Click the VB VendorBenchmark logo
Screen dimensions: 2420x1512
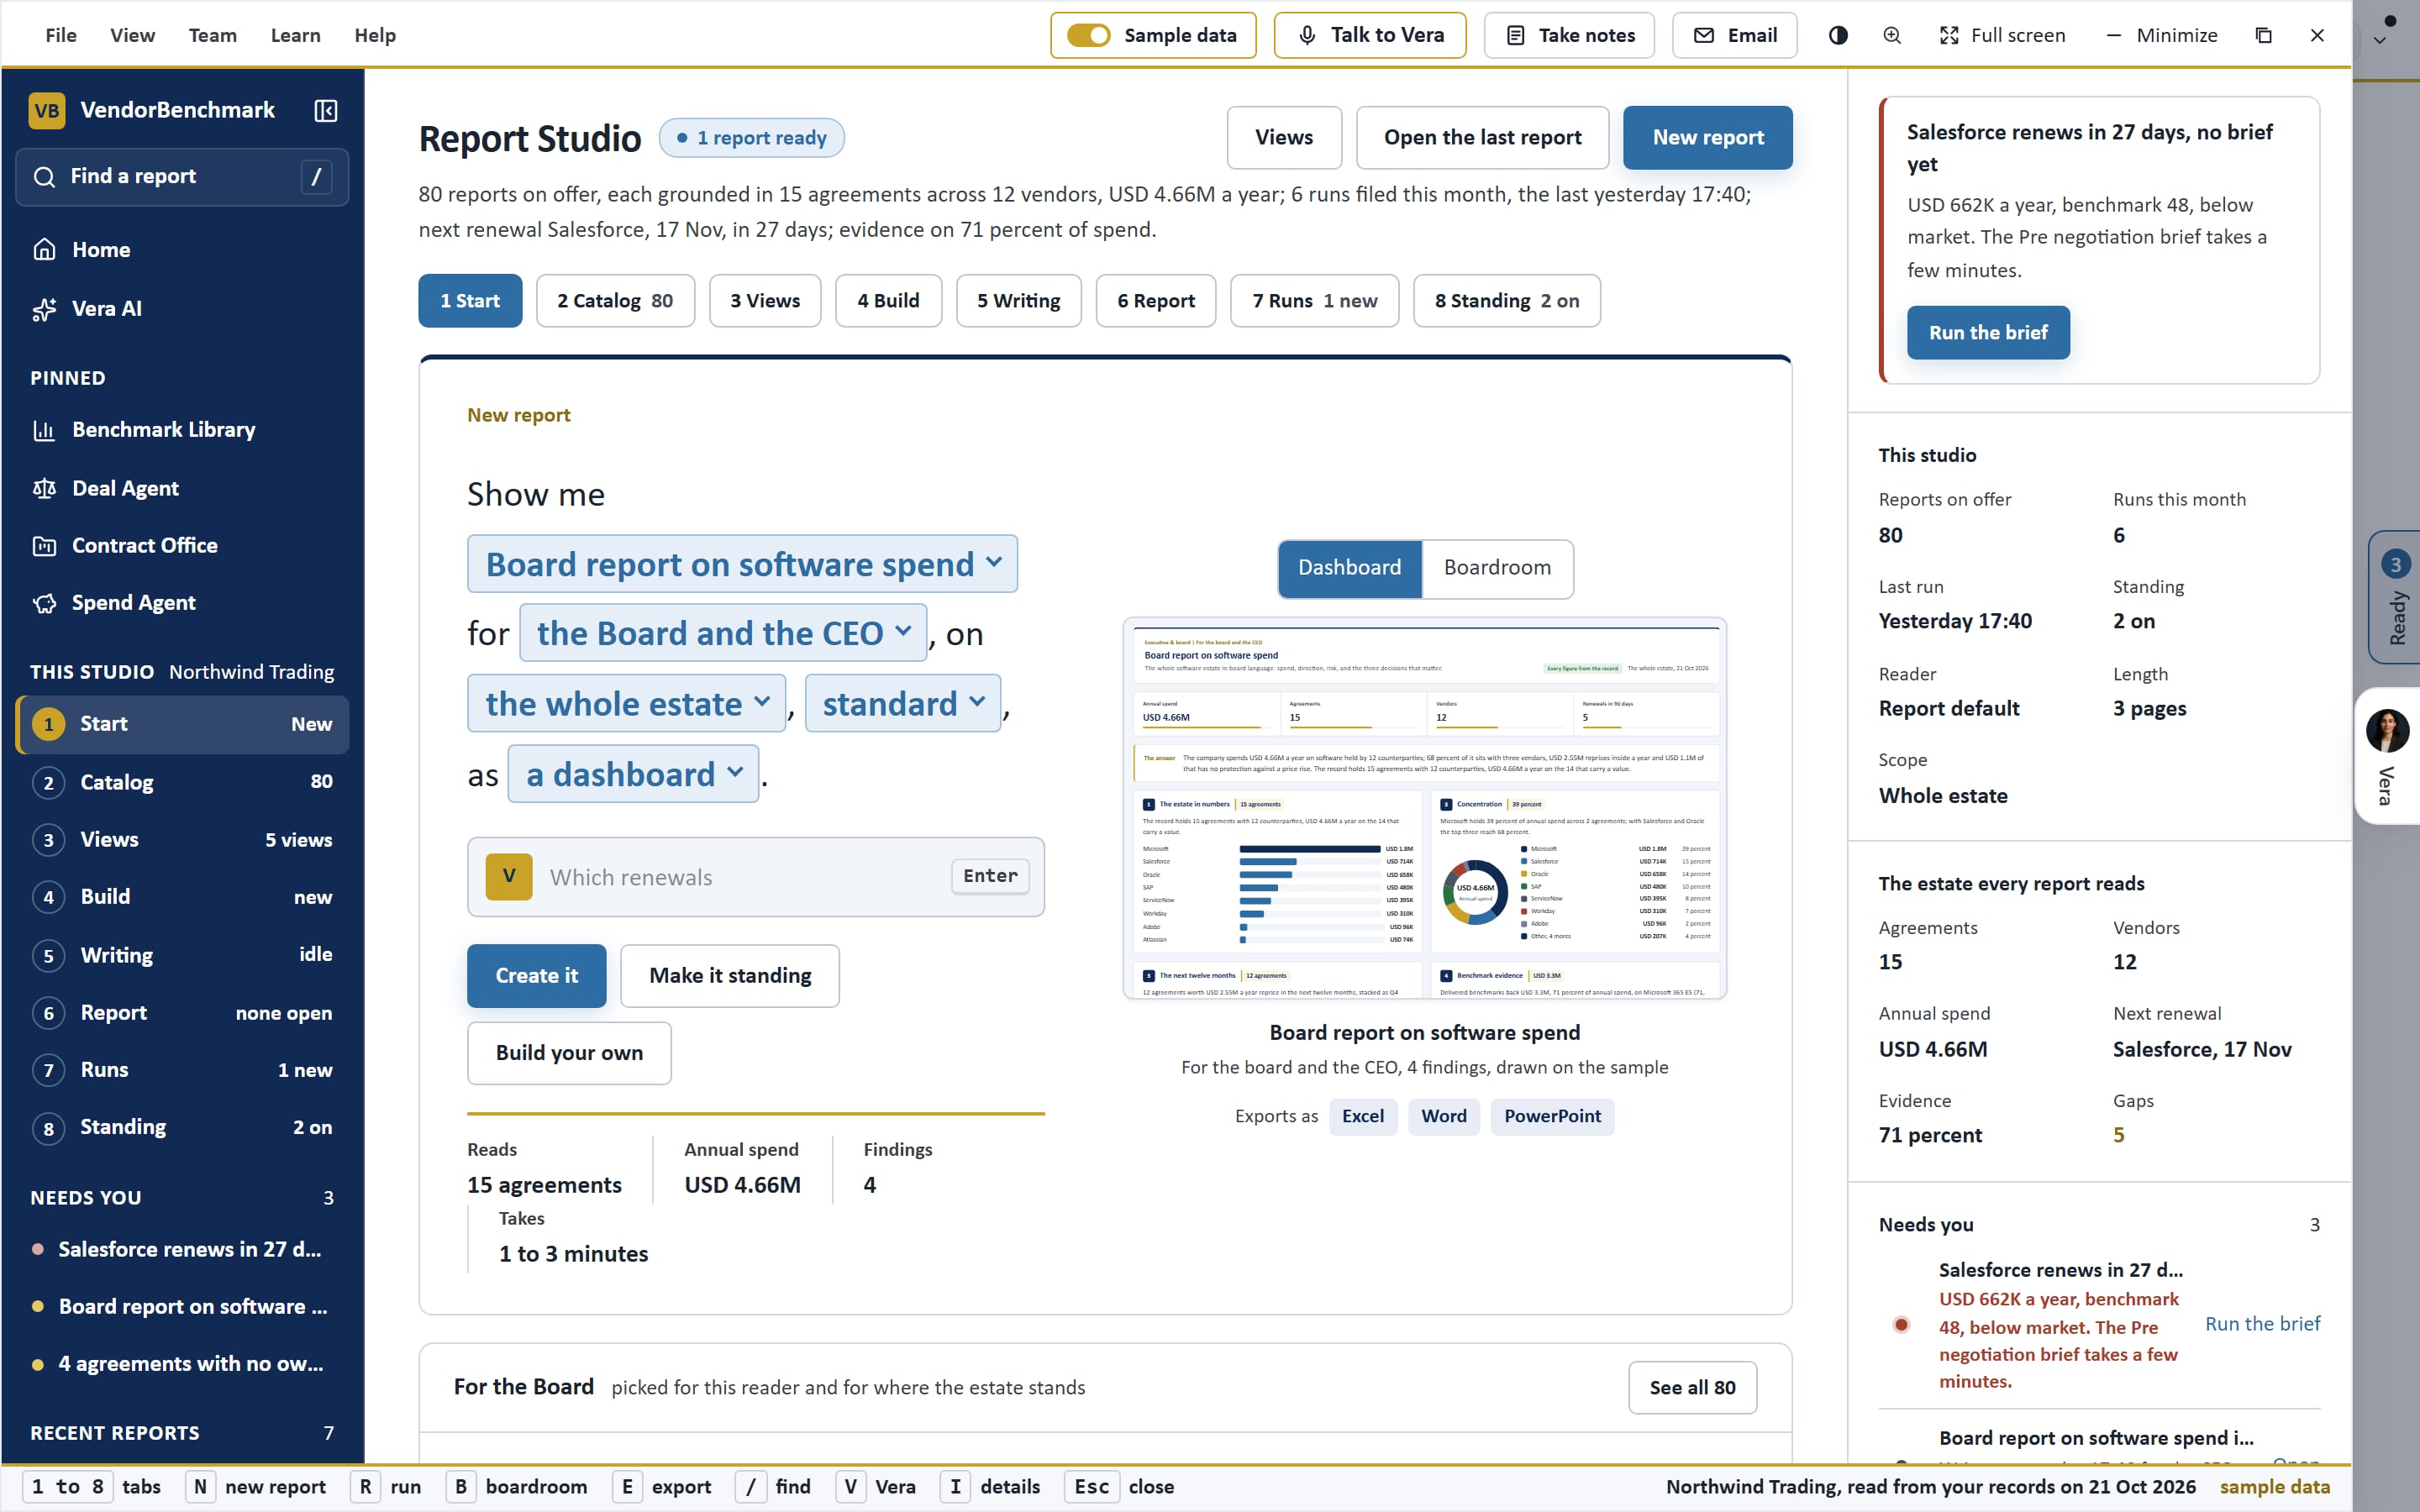[x=47, y=110]
